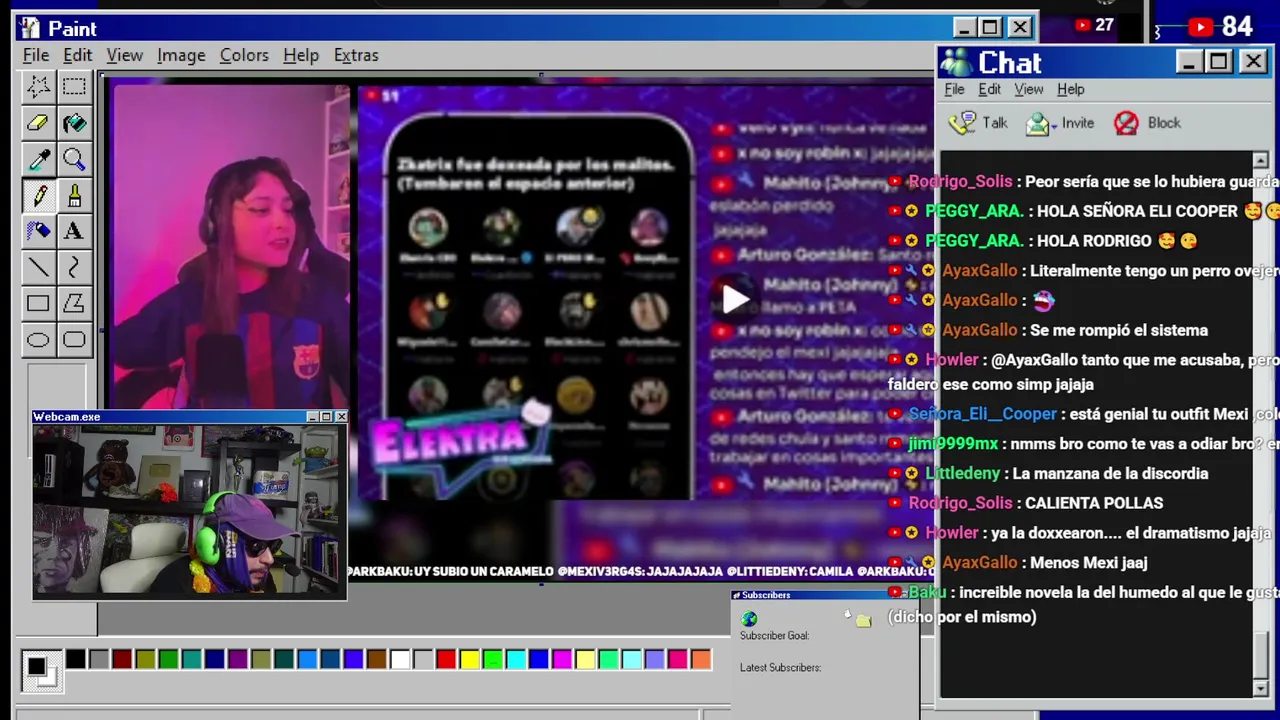Viewport: 1280px width, 720px height.
Task: Open the File menu in Paint
Action: coord(36,55)
